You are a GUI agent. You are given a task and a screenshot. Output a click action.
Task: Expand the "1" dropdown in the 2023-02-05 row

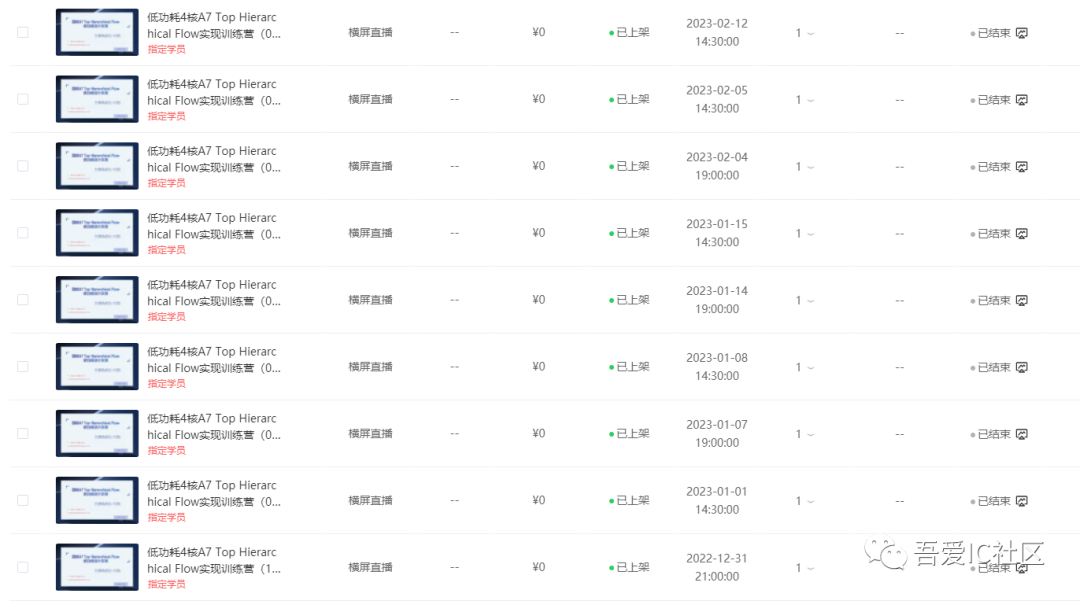804,100
